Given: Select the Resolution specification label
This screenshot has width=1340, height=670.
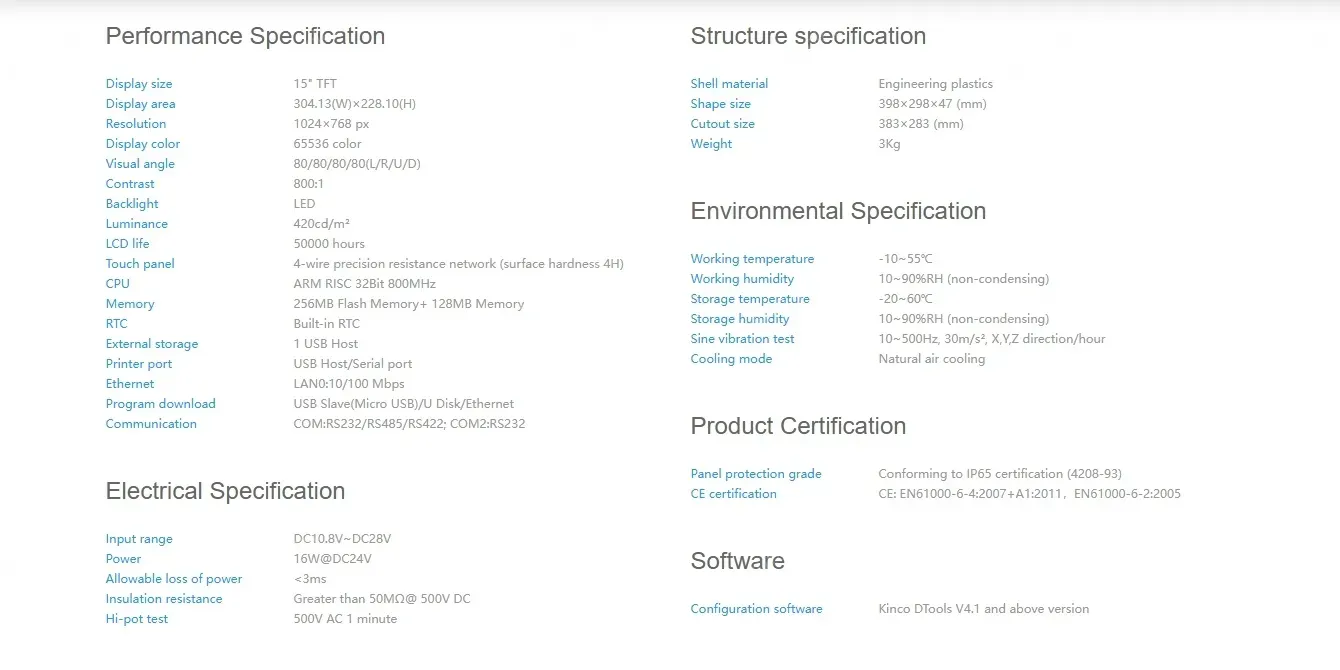Looking at the screenshot, I should (x=136, y=124).
